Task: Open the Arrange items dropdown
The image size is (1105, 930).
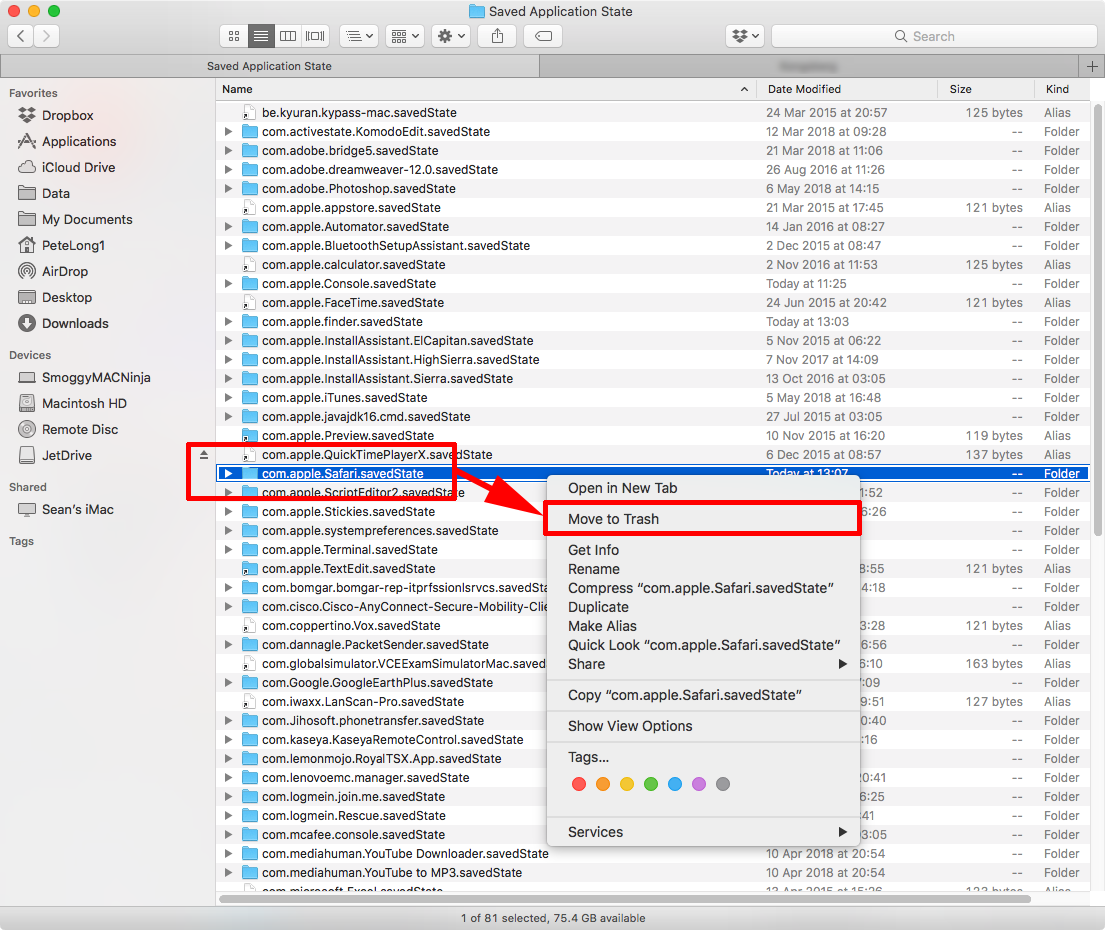Action: (x=359, y=36)
